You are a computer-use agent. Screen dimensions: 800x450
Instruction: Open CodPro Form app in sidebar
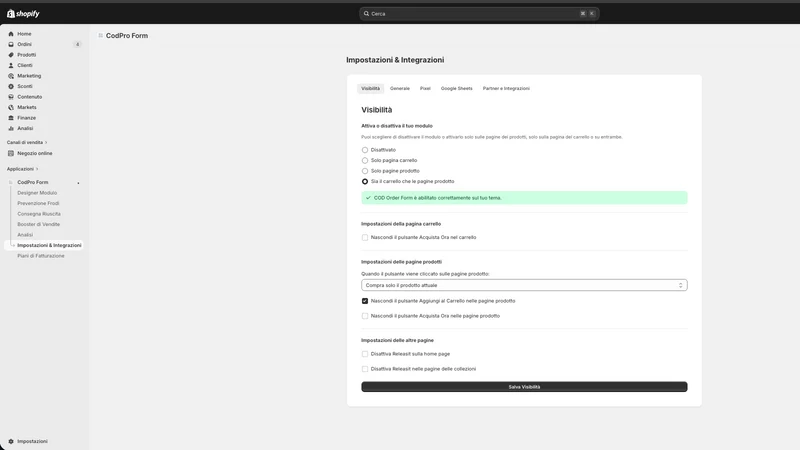[33, 182]
